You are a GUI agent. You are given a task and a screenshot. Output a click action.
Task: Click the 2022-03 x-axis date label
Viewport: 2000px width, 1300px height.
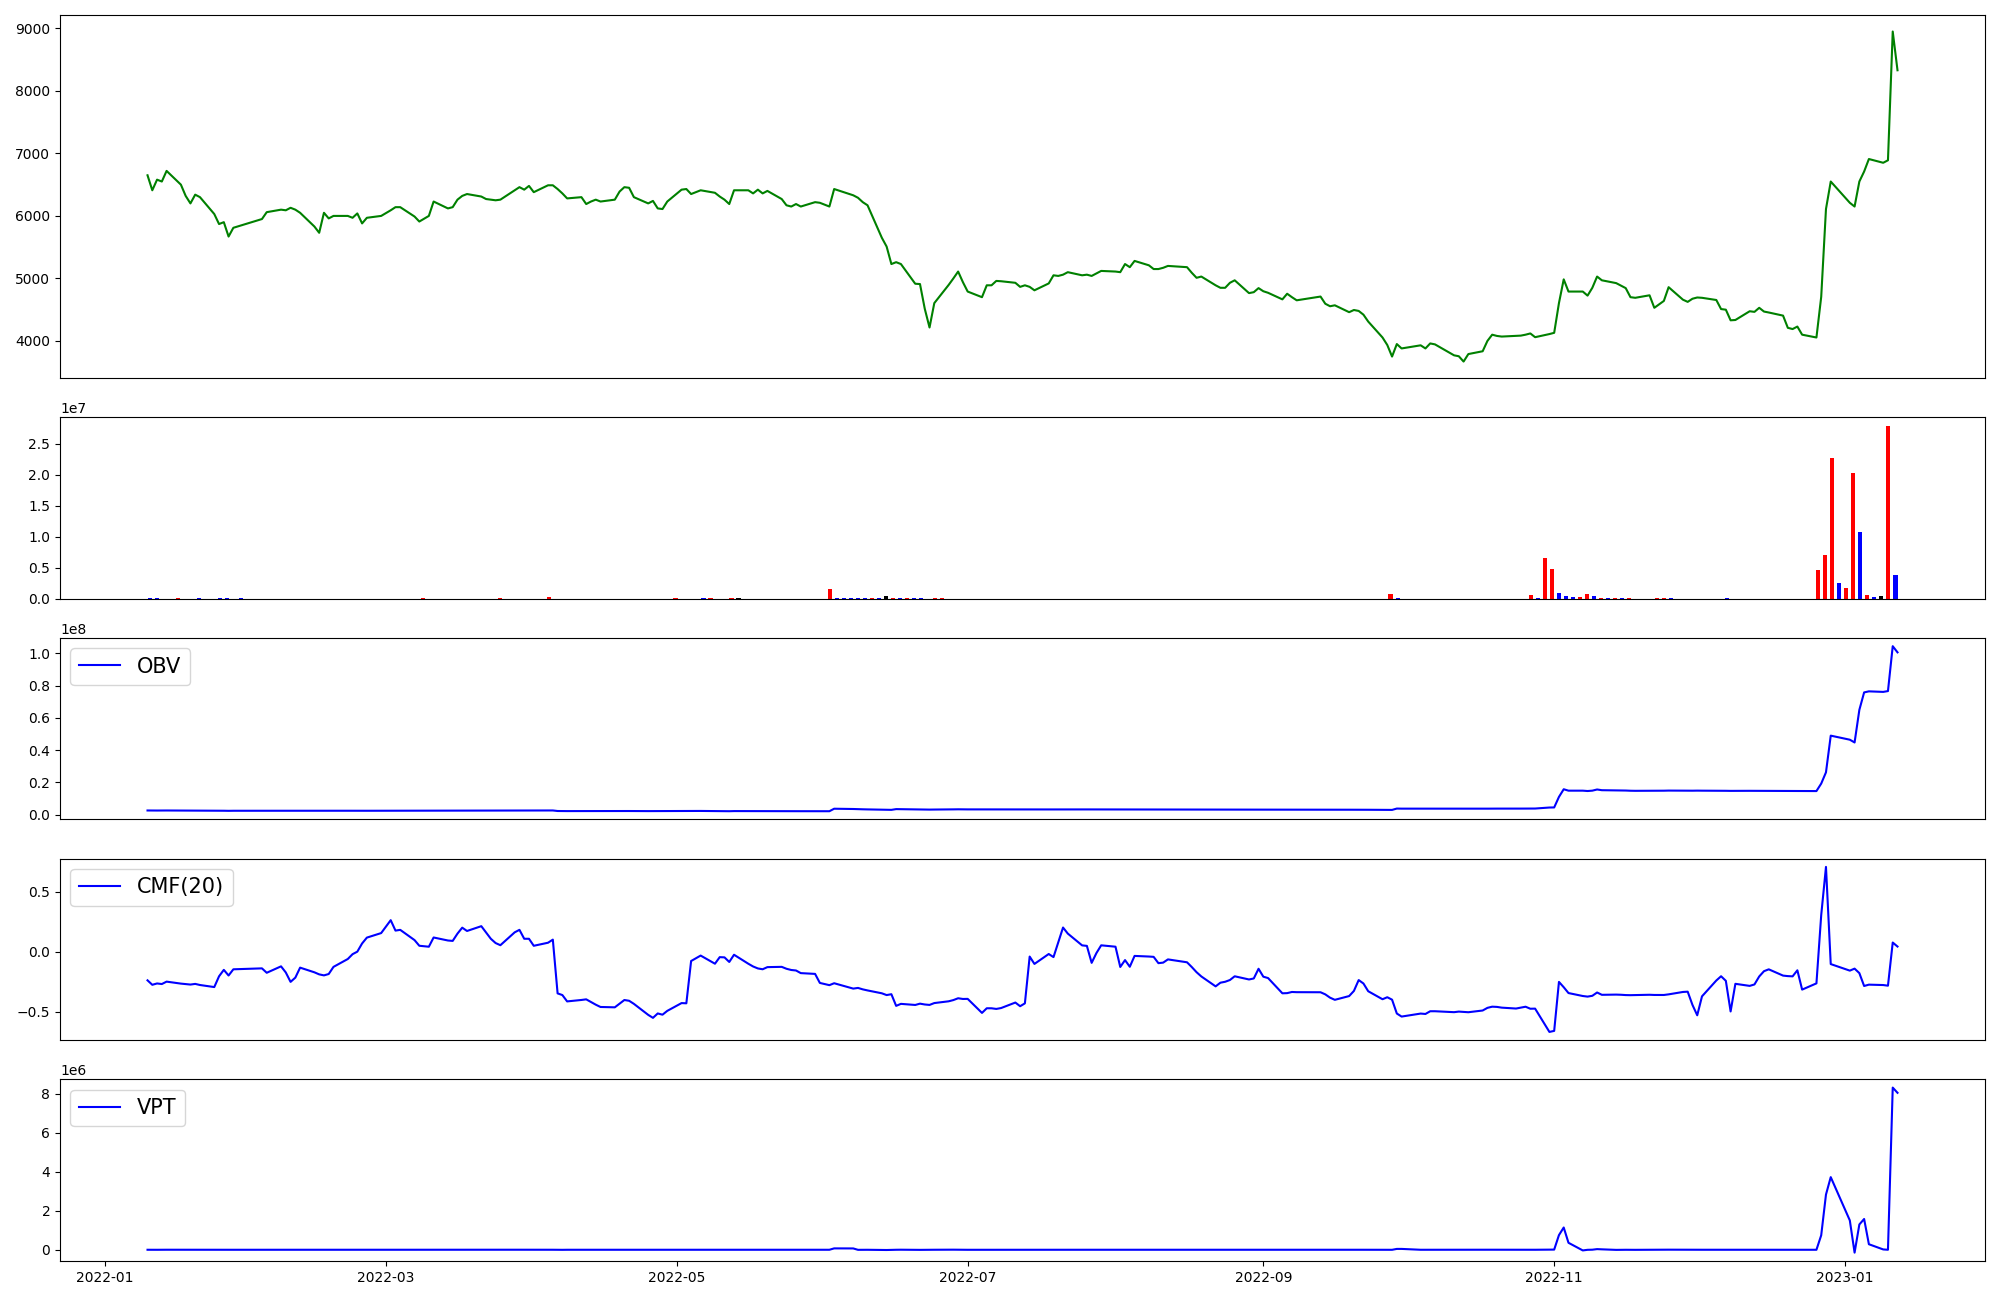tap(385, 1277)
